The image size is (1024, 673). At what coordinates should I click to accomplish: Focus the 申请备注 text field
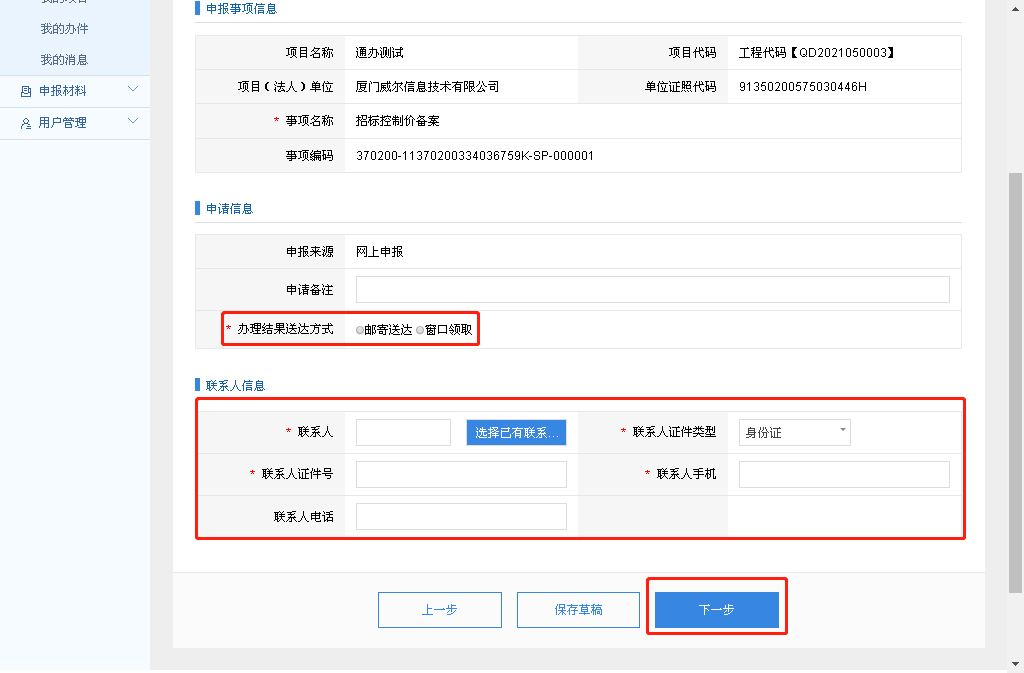click(652, 290)
